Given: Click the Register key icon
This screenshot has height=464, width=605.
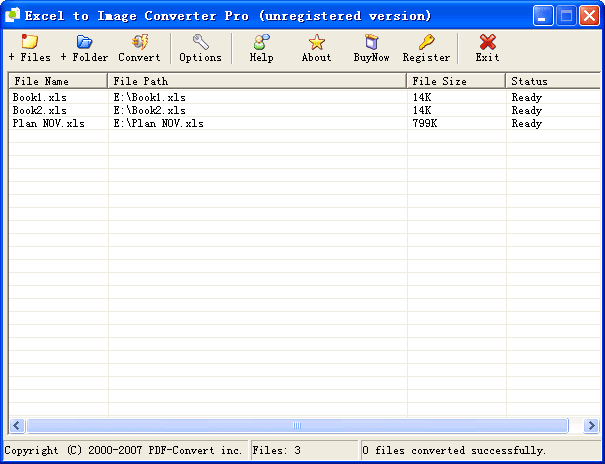Looking at the screenshot, I should (x=426, y=42).
